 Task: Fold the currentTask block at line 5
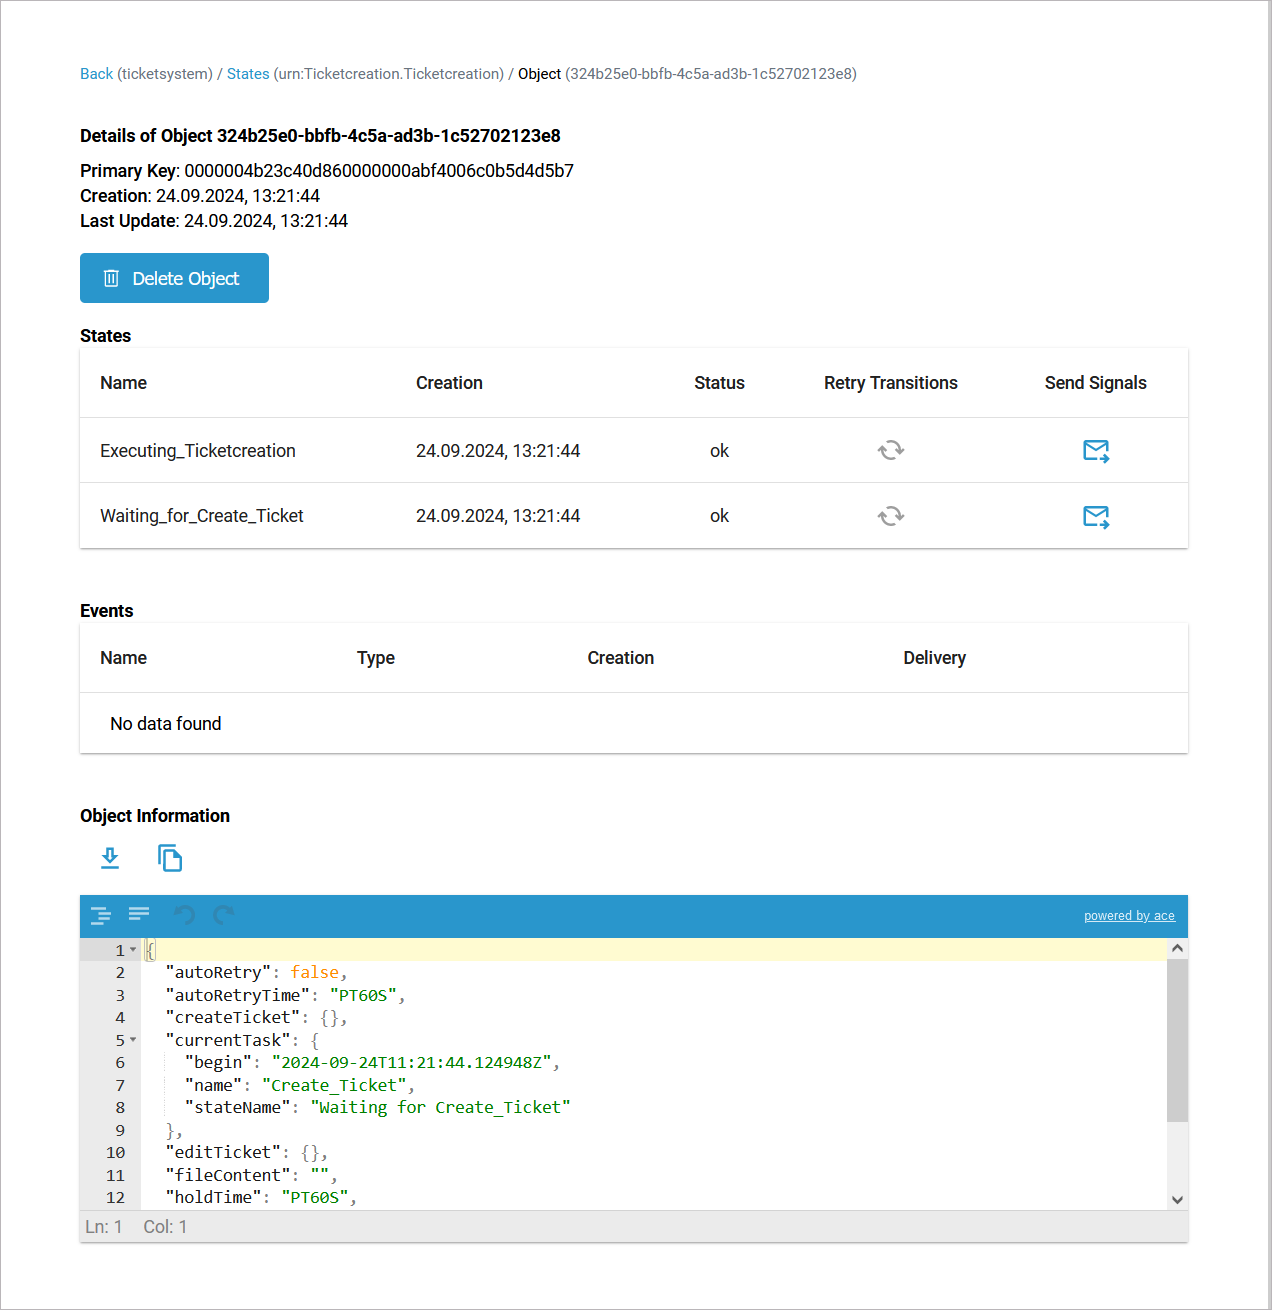pos(133,1040)
